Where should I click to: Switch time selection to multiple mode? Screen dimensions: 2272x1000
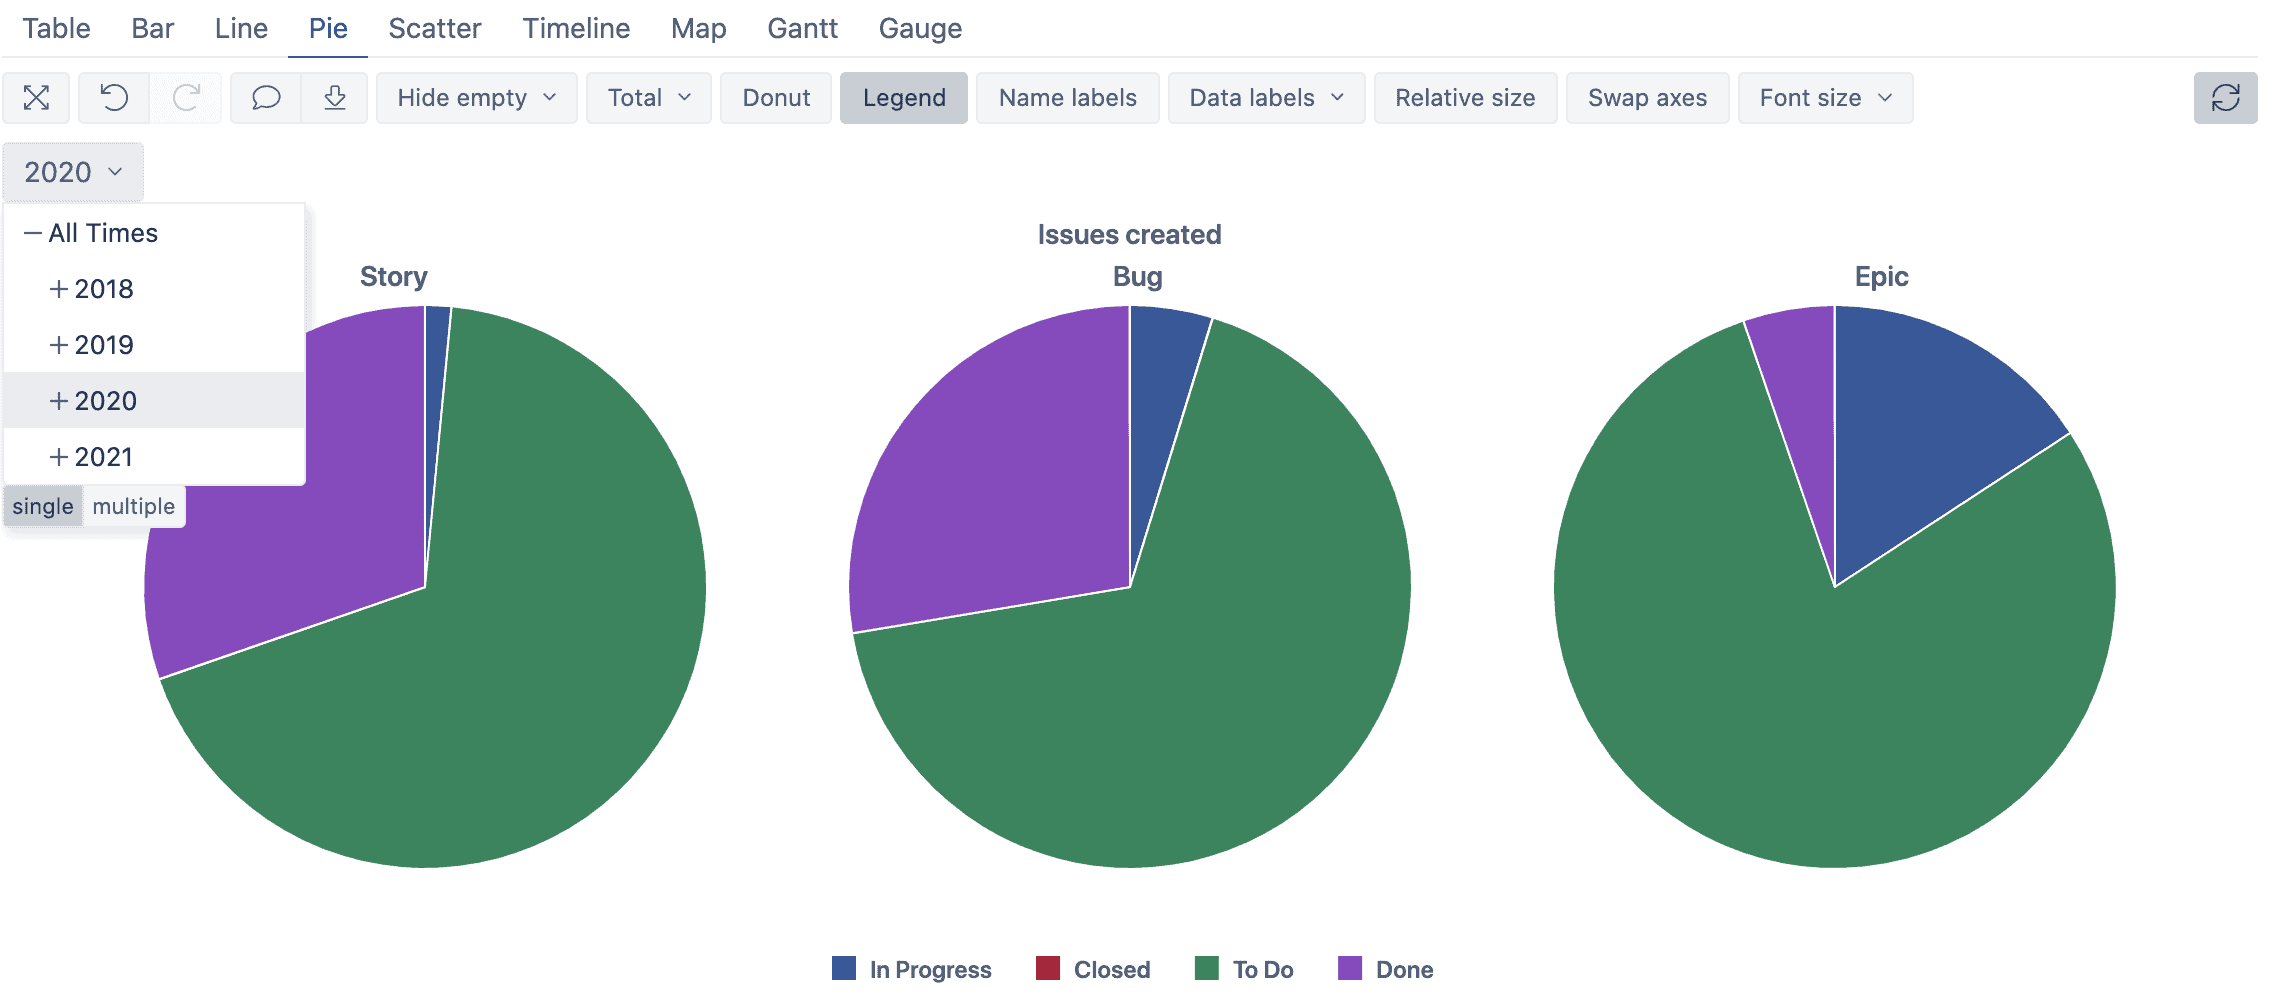point(132,505)
